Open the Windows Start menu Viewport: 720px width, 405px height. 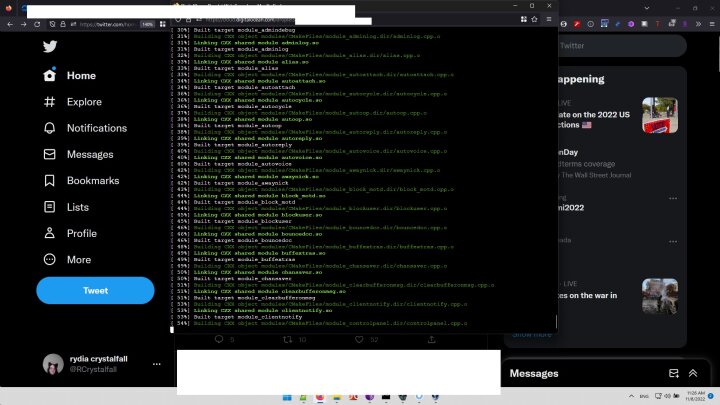coord(287,397)
